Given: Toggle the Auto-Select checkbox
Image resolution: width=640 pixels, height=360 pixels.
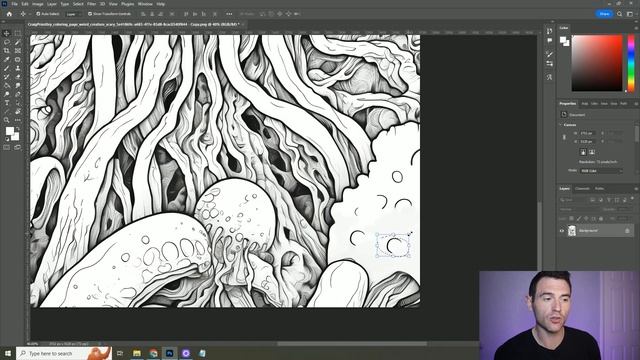Looking at the screenshot, I should click(38, 14).
